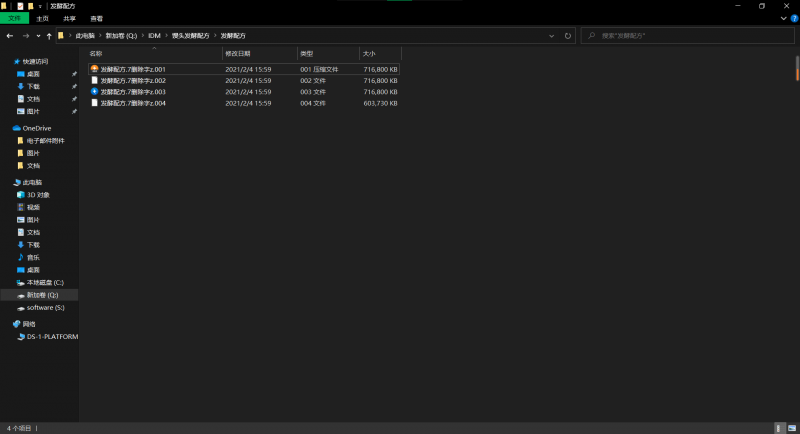Click IDM in the breadcrumb path
The height and width of the screenshot is (434, 800).
click(154, 36)
